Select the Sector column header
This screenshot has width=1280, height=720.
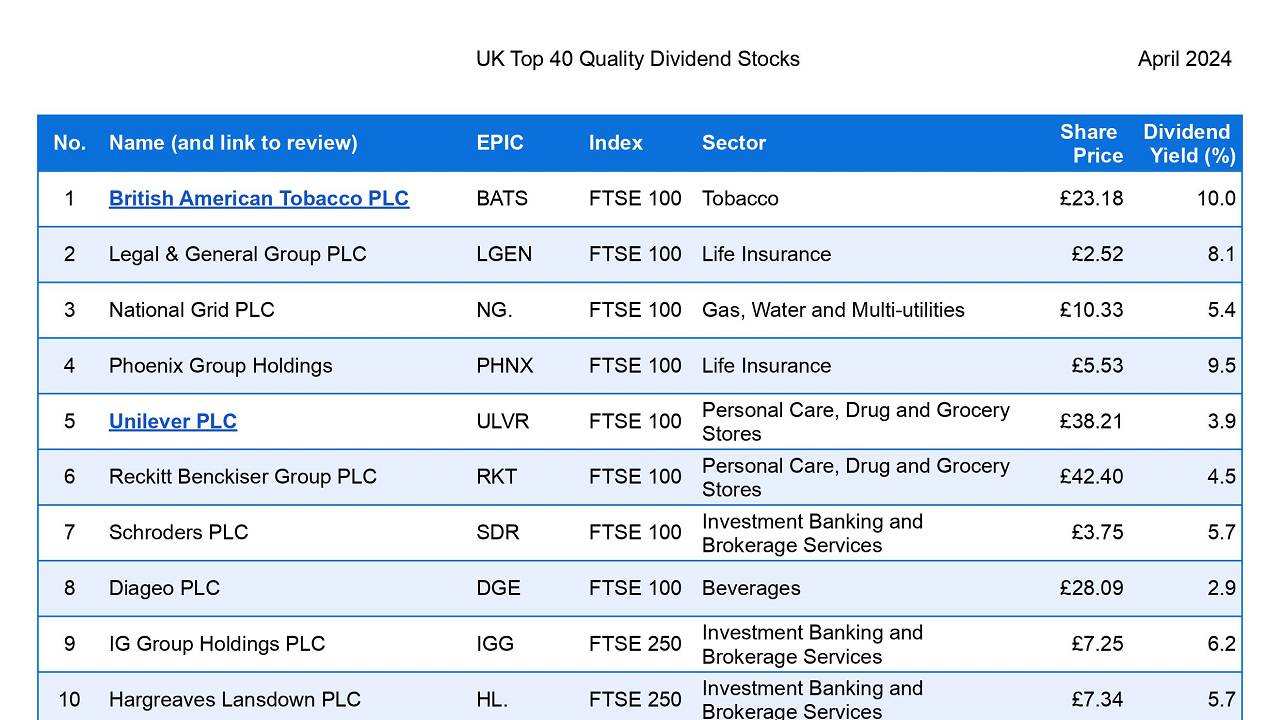point(734,143)
